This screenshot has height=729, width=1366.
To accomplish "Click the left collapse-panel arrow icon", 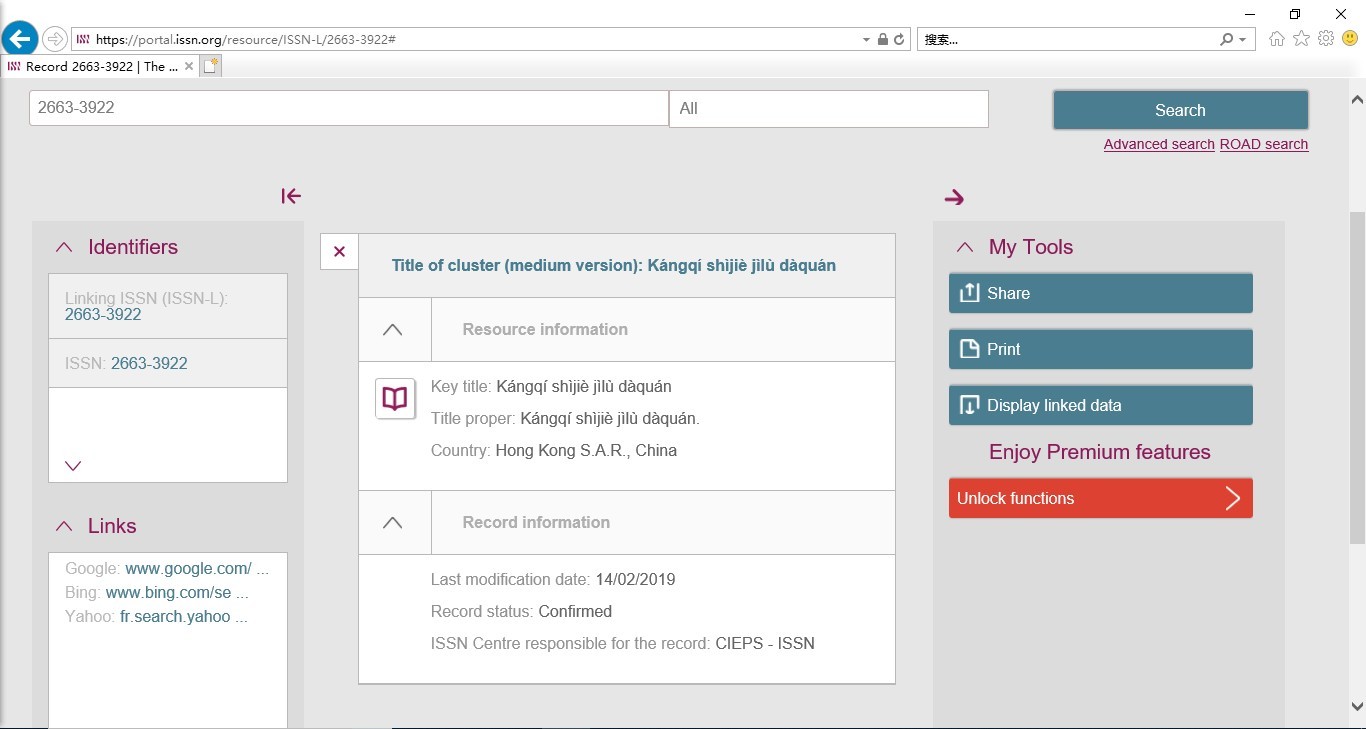I will (x=291, y=196).
